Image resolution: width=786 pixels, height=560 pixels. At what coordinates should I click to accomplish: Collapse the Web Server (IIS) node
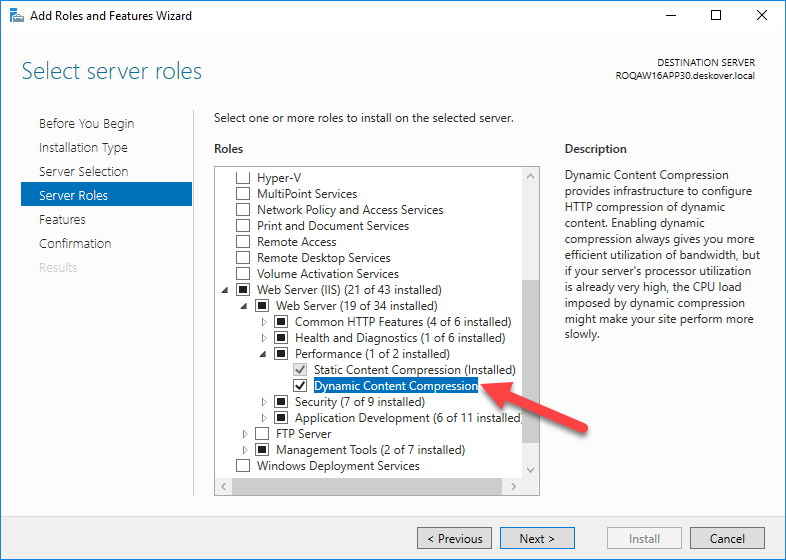[x=226, y=290]
